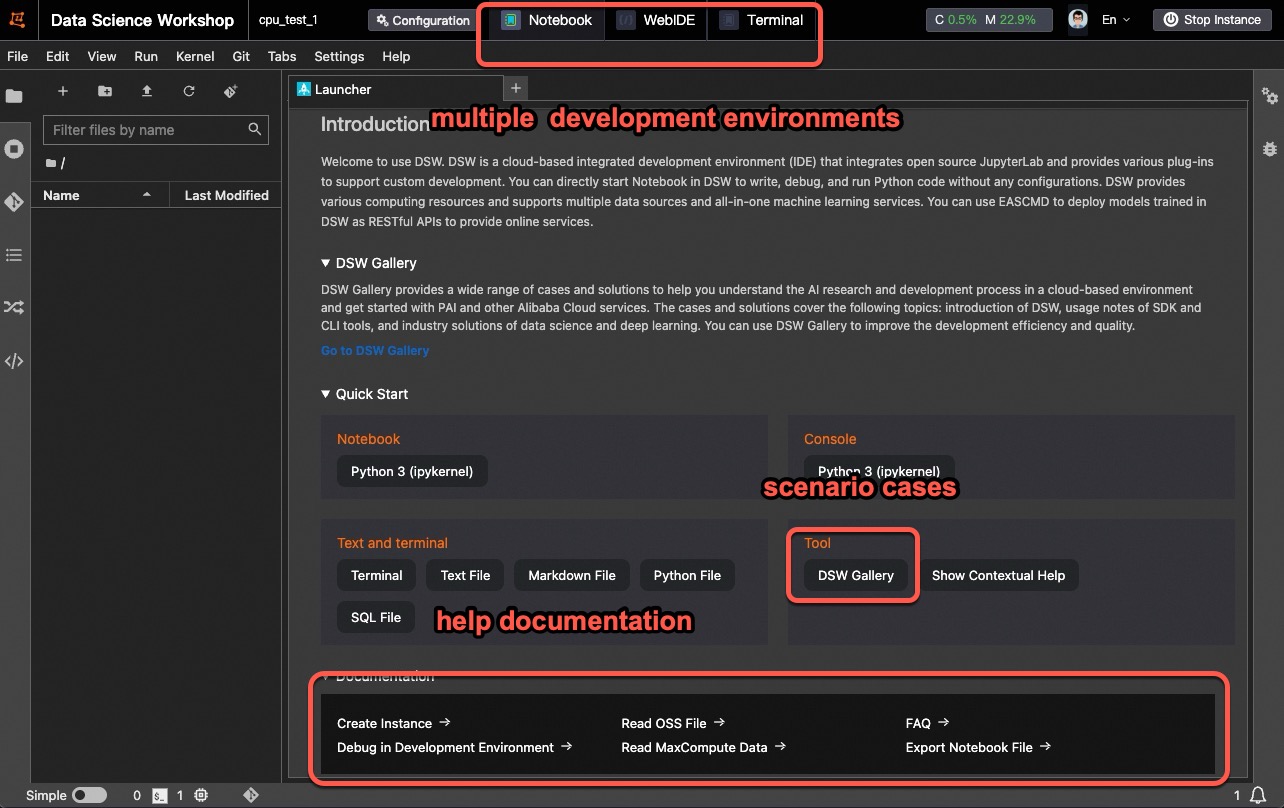The height and width of the screenshot is (808, 1284).
Task: Upload files using the upload icon
Action: (x=147, y=91)
